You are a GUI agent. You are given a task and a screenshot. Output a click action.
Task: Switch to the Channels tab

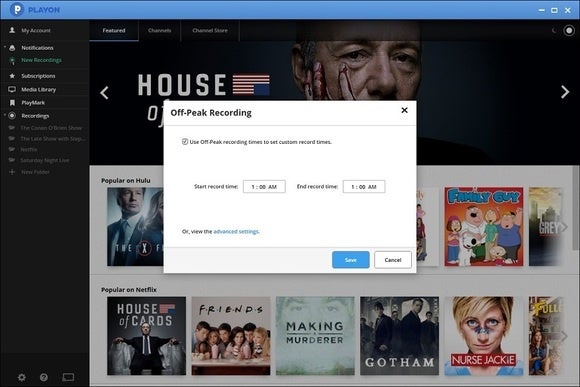159,30
